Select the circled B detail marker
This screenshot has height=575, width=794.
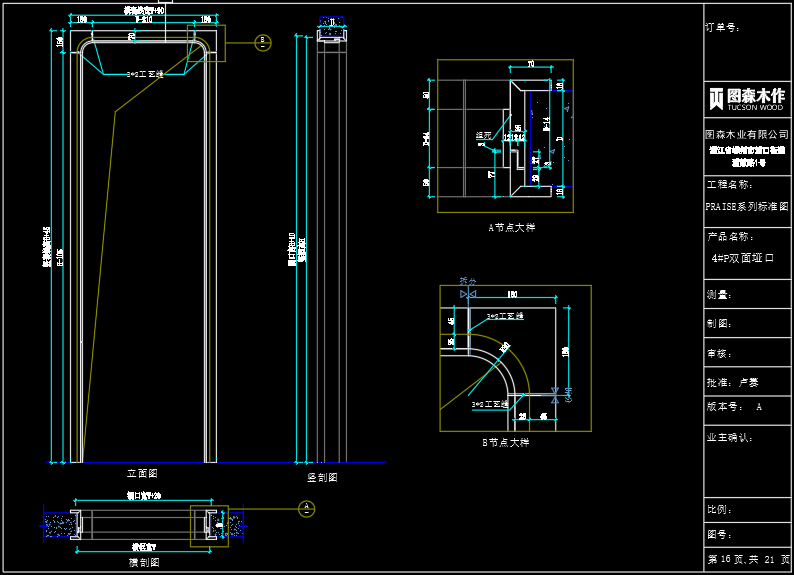263,42
